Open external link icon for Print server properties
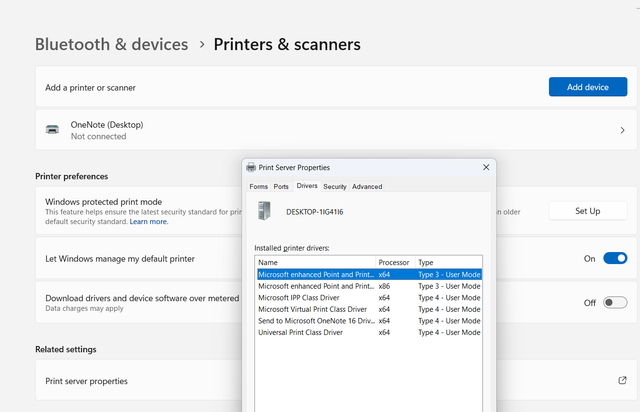Screen dimensions: 640x412 pyautogui.click(x=622, y=381)
